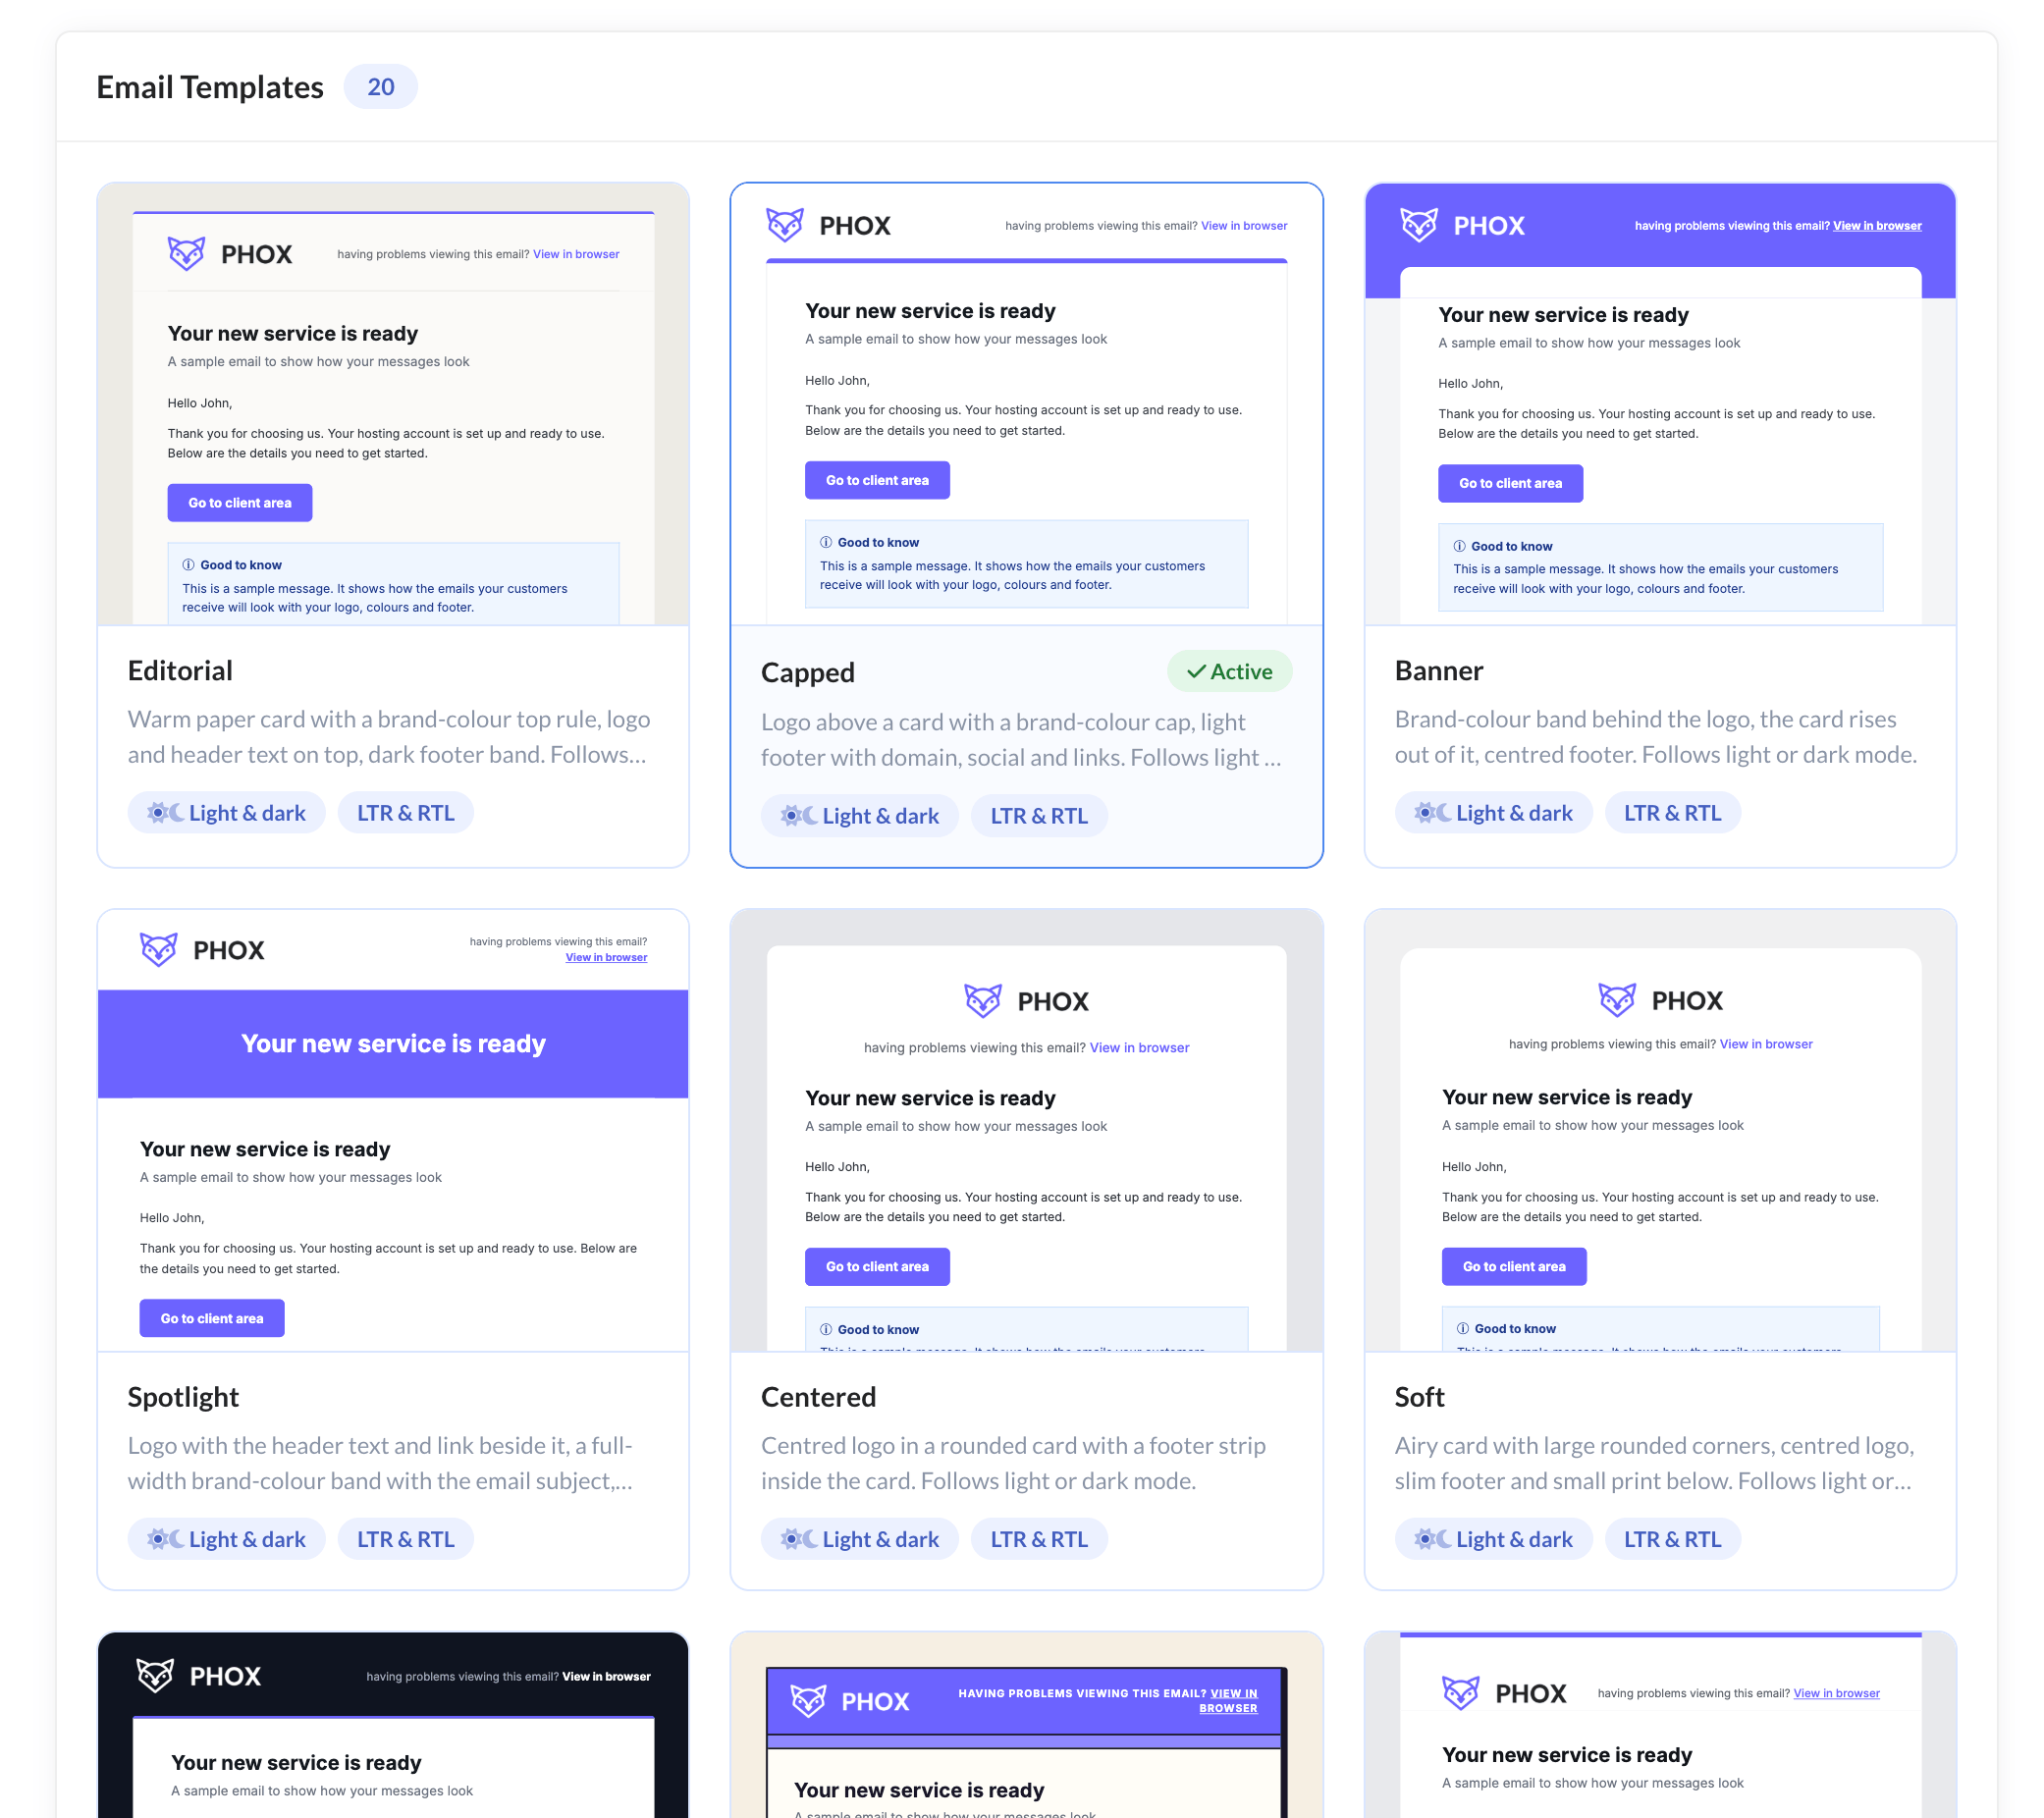Click the checkmark in the Active badge
The height and width of the screenshot is (1818, 2044).
pyautogui.click(x=1196, y=672)
